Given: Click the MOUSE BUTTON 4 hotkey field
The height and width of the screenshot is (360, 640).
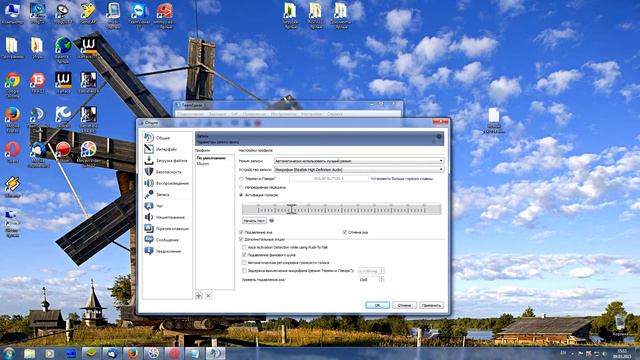Looking at the screenshot, I should tap(329, 179).
